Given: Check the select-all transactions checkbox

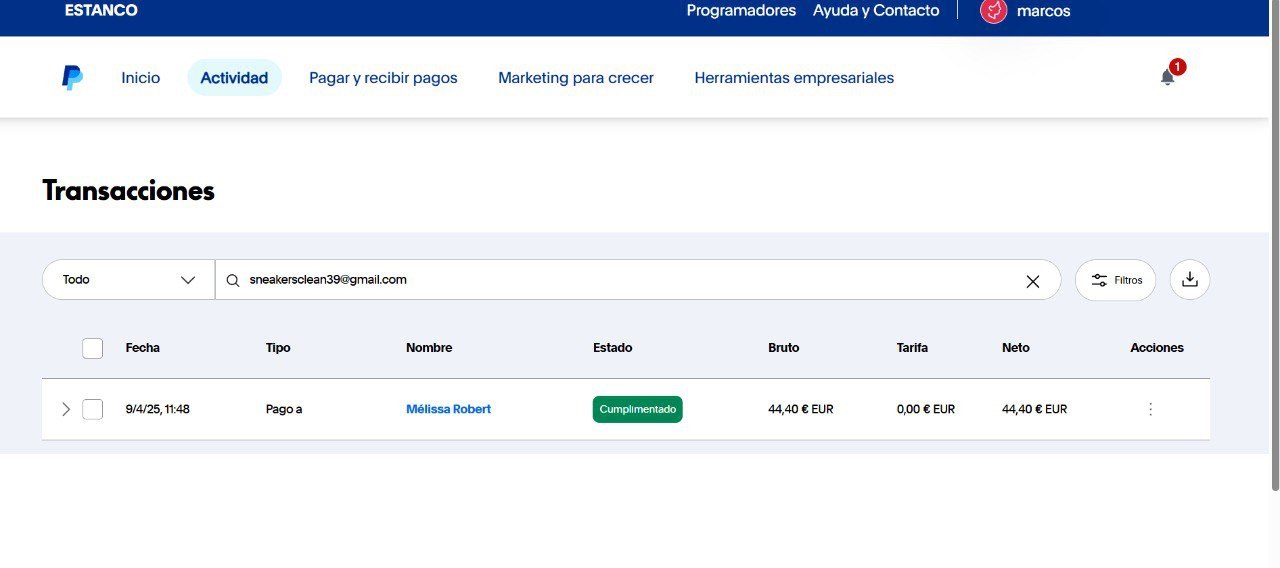Looking at the screenshot, I should [x=92, y=348].
